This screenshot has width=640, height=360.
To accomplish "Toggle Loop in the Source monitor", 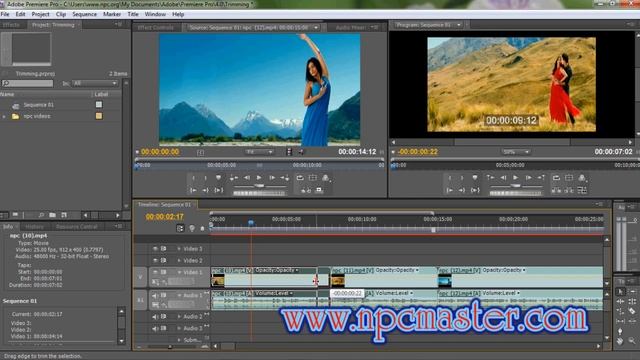I will (x=300, y=178).
